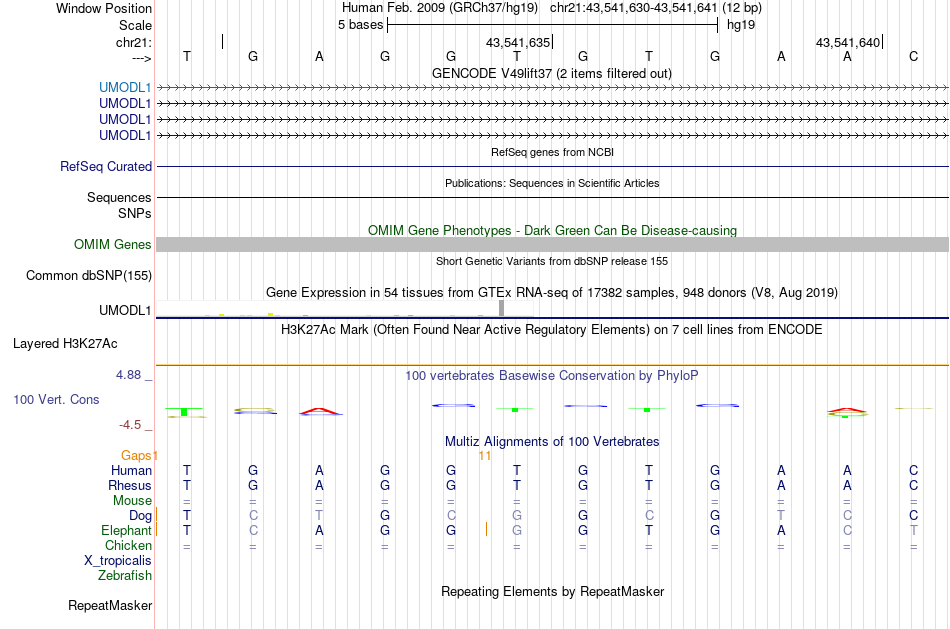Click Short Genetic Variants from dbSNP title
This screenshot has height=629, width=950.
[552, 261]
